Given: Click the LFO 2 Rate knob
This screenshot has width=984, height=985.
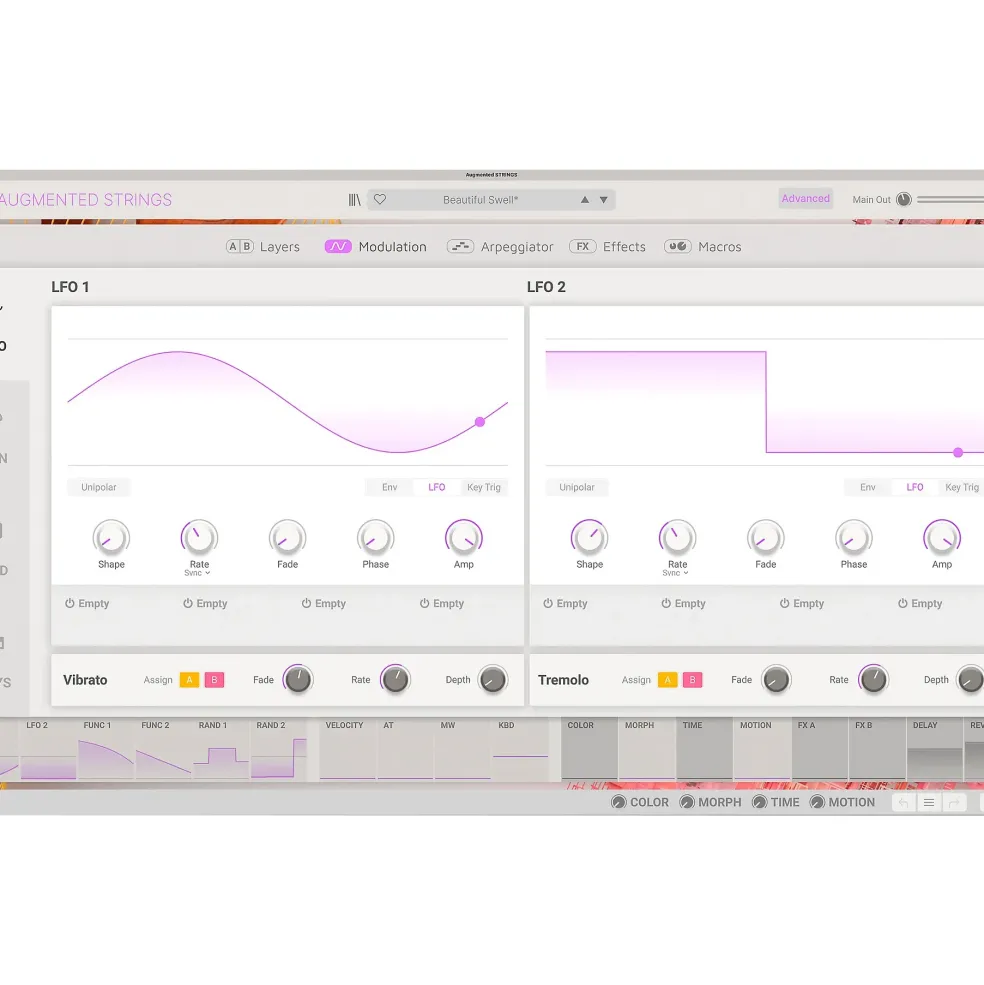Looking at the screenshot, I should pyautogui.click(x=677, y=538).
